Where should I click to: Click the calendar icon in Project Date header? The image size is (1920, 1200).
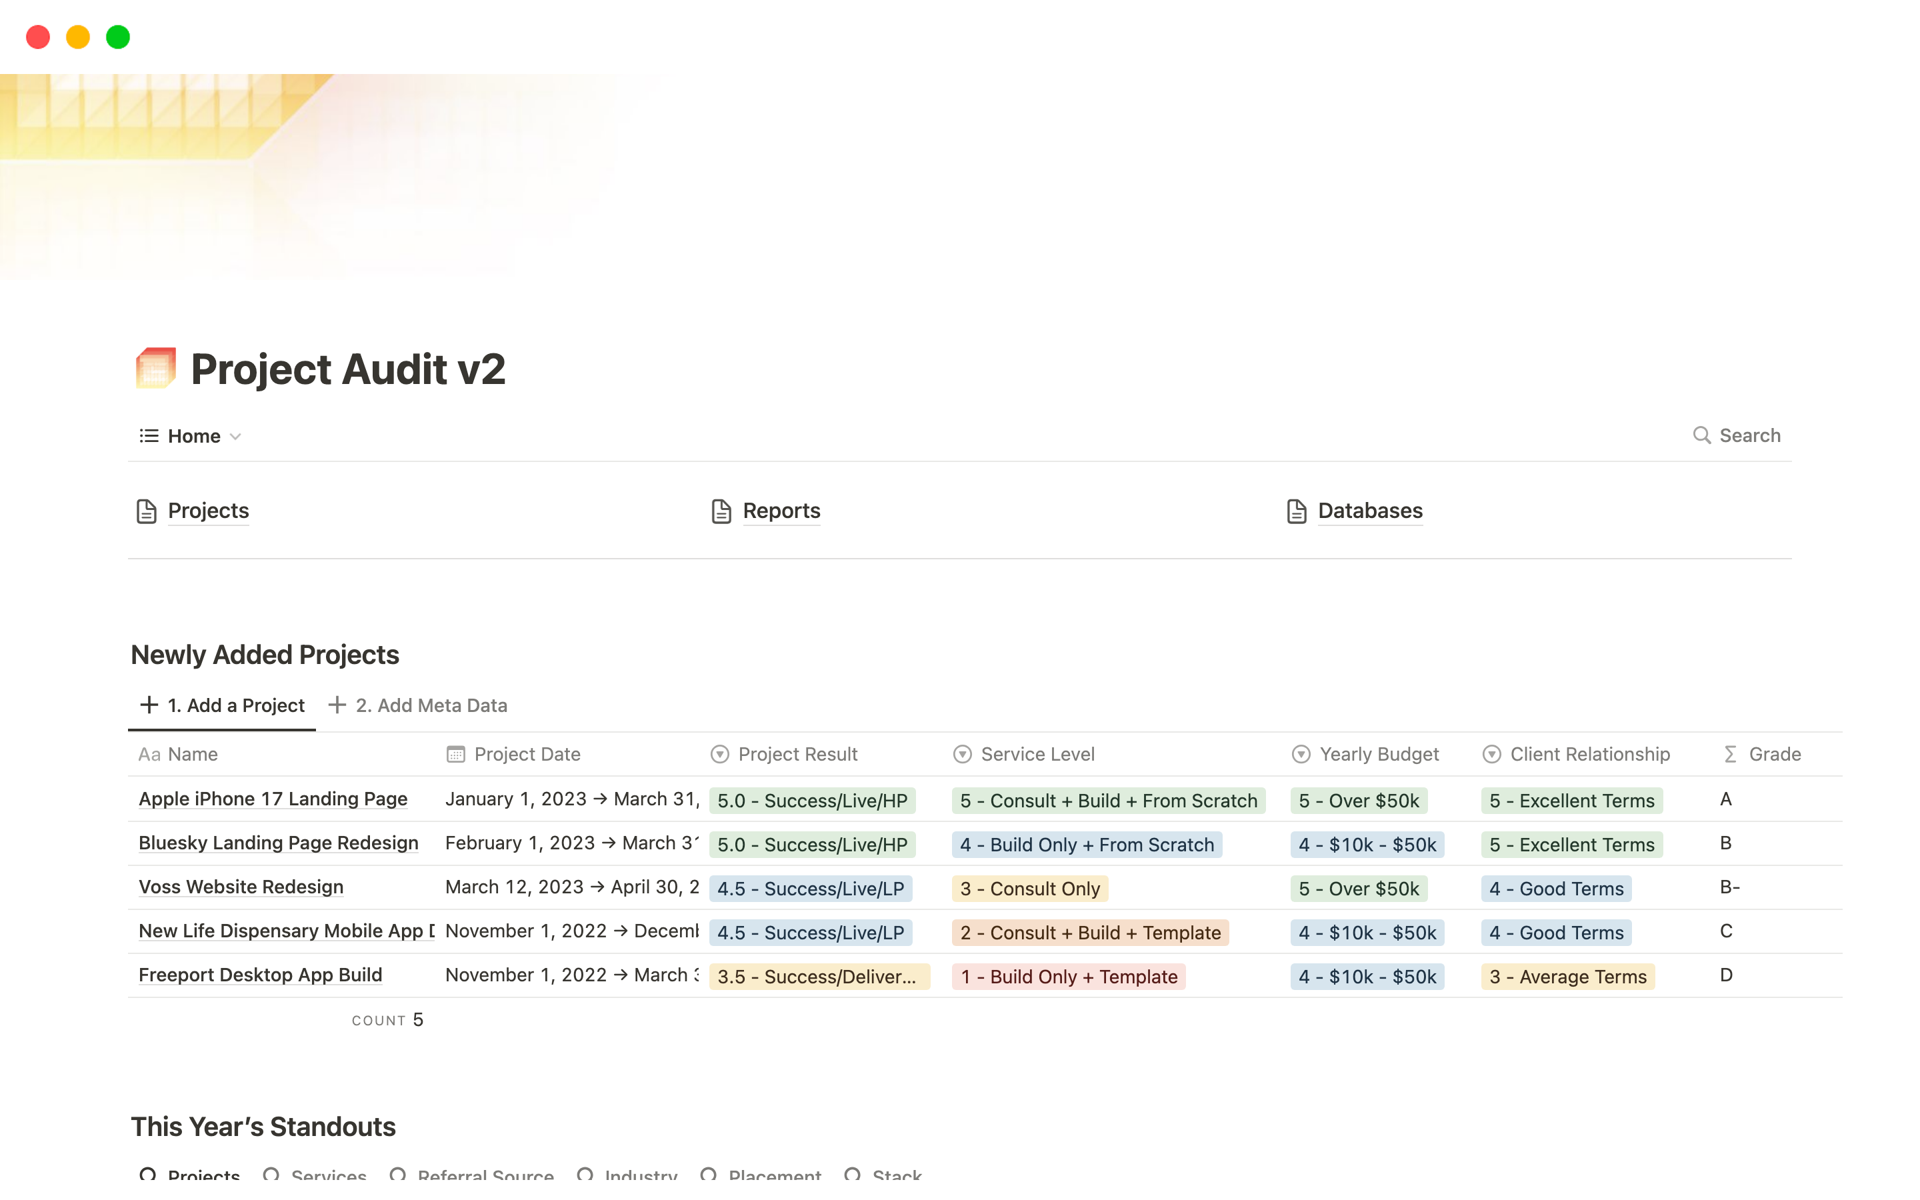(x=456, y=754)
